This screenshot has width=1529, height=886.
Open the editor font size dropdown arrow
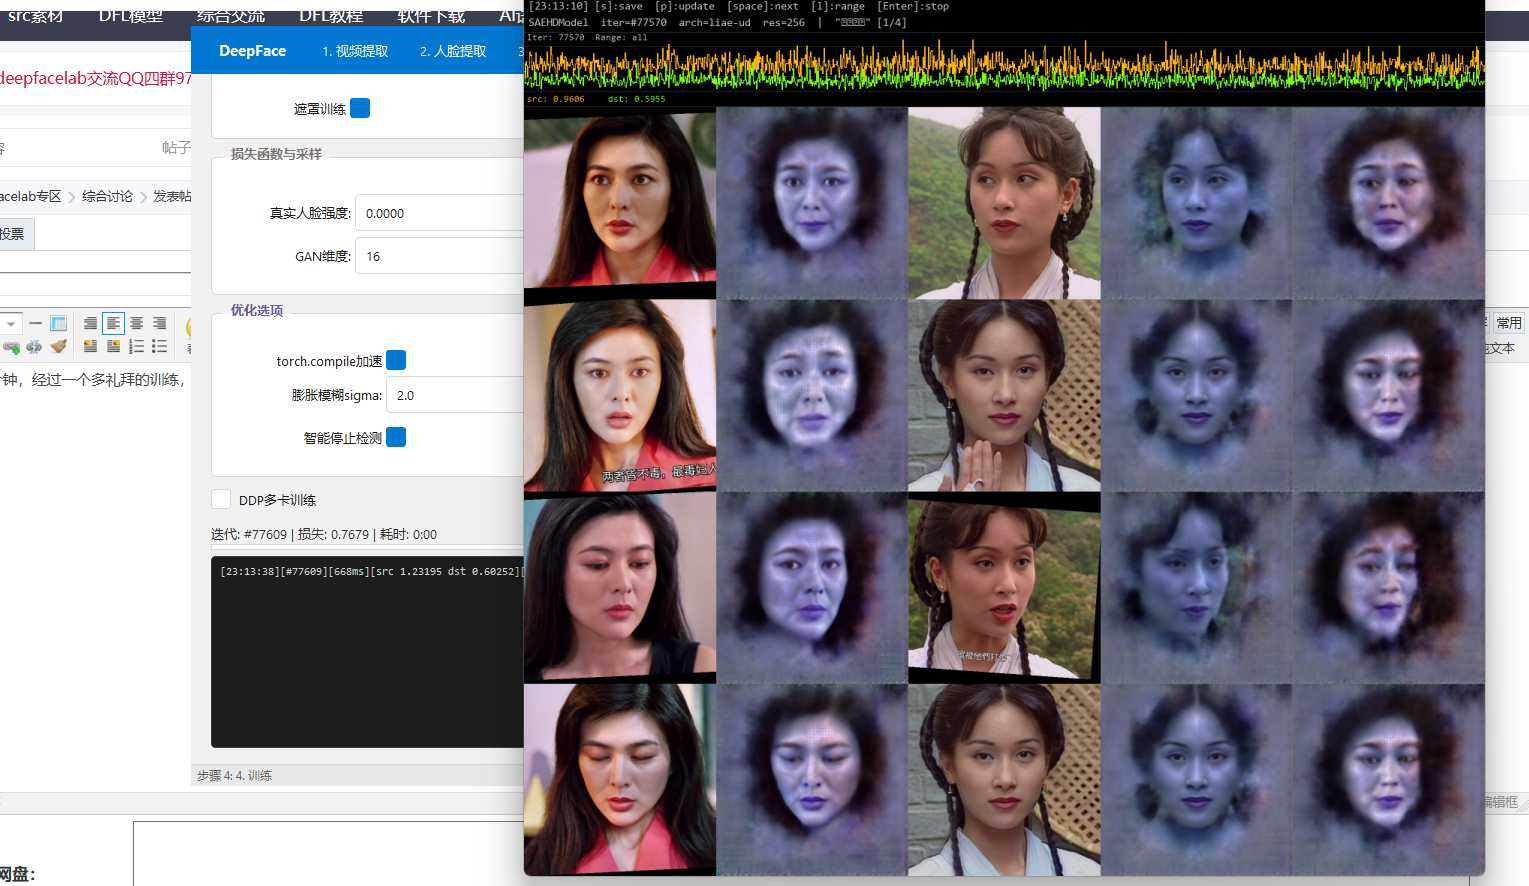(11, 324)
